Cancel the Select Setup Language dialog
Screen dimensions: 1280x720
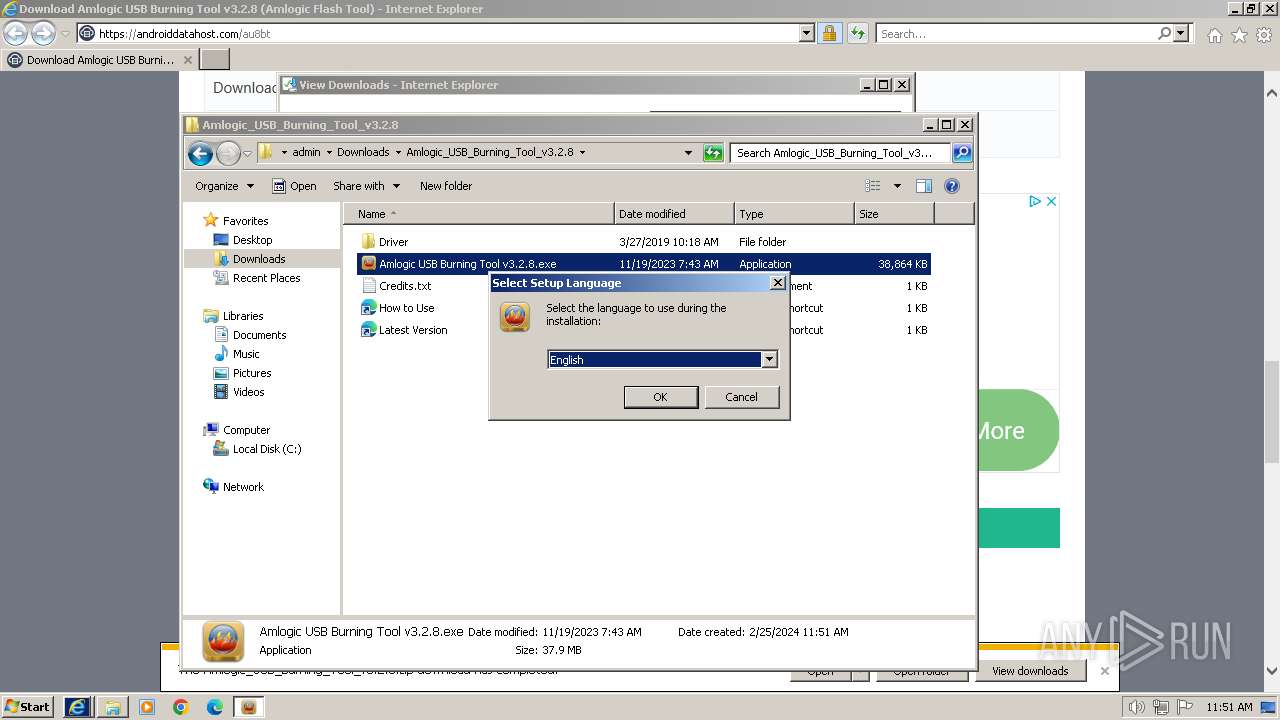tap(741, 397)
